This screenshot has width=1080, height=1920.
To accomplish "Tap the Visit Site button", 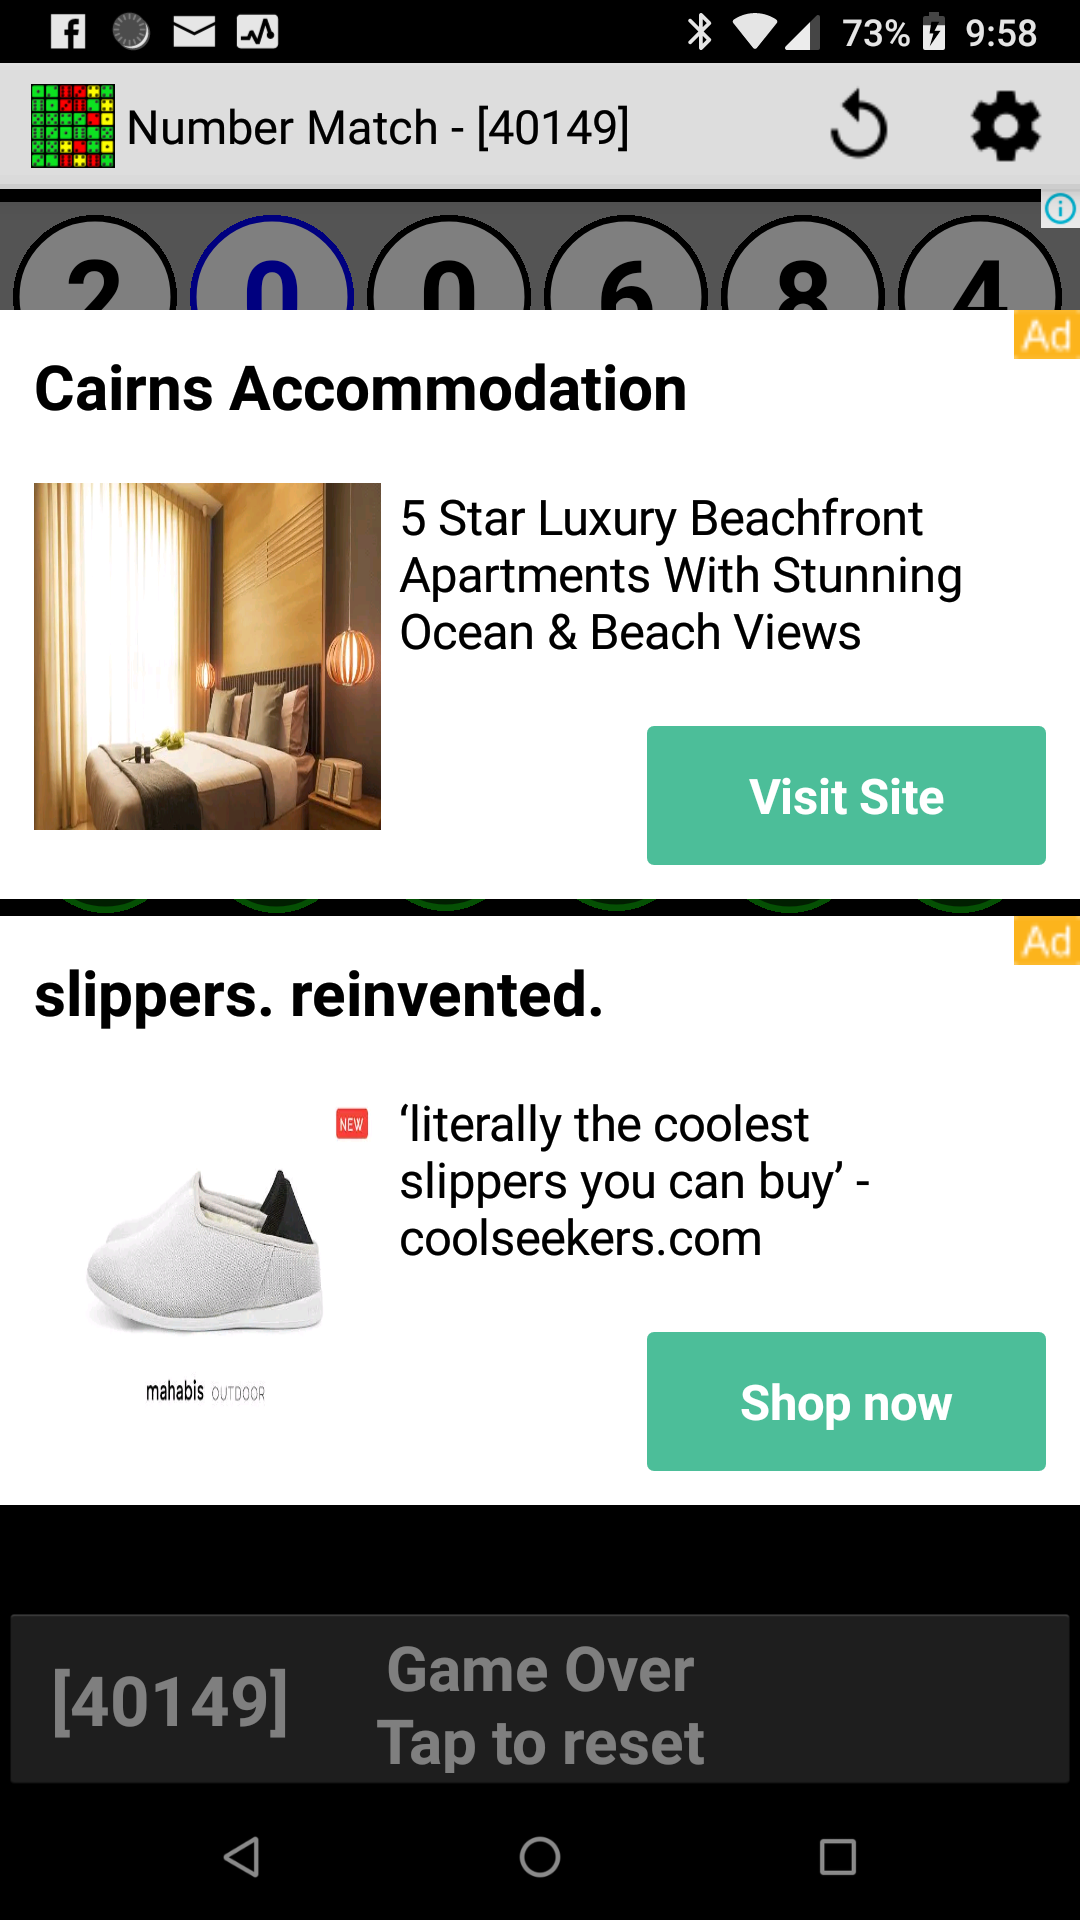I will tap(846, 796).
